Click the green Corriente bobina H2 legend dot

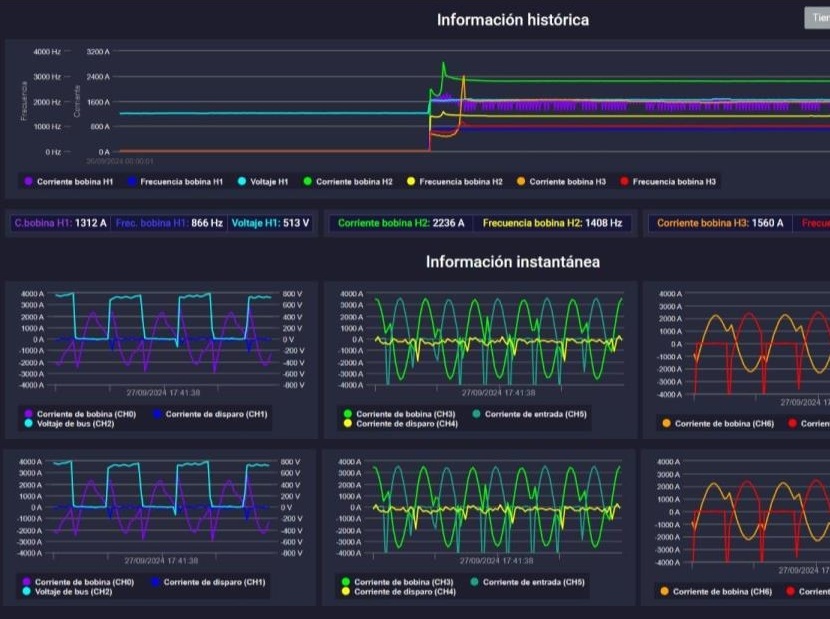[x=308, y=182]
